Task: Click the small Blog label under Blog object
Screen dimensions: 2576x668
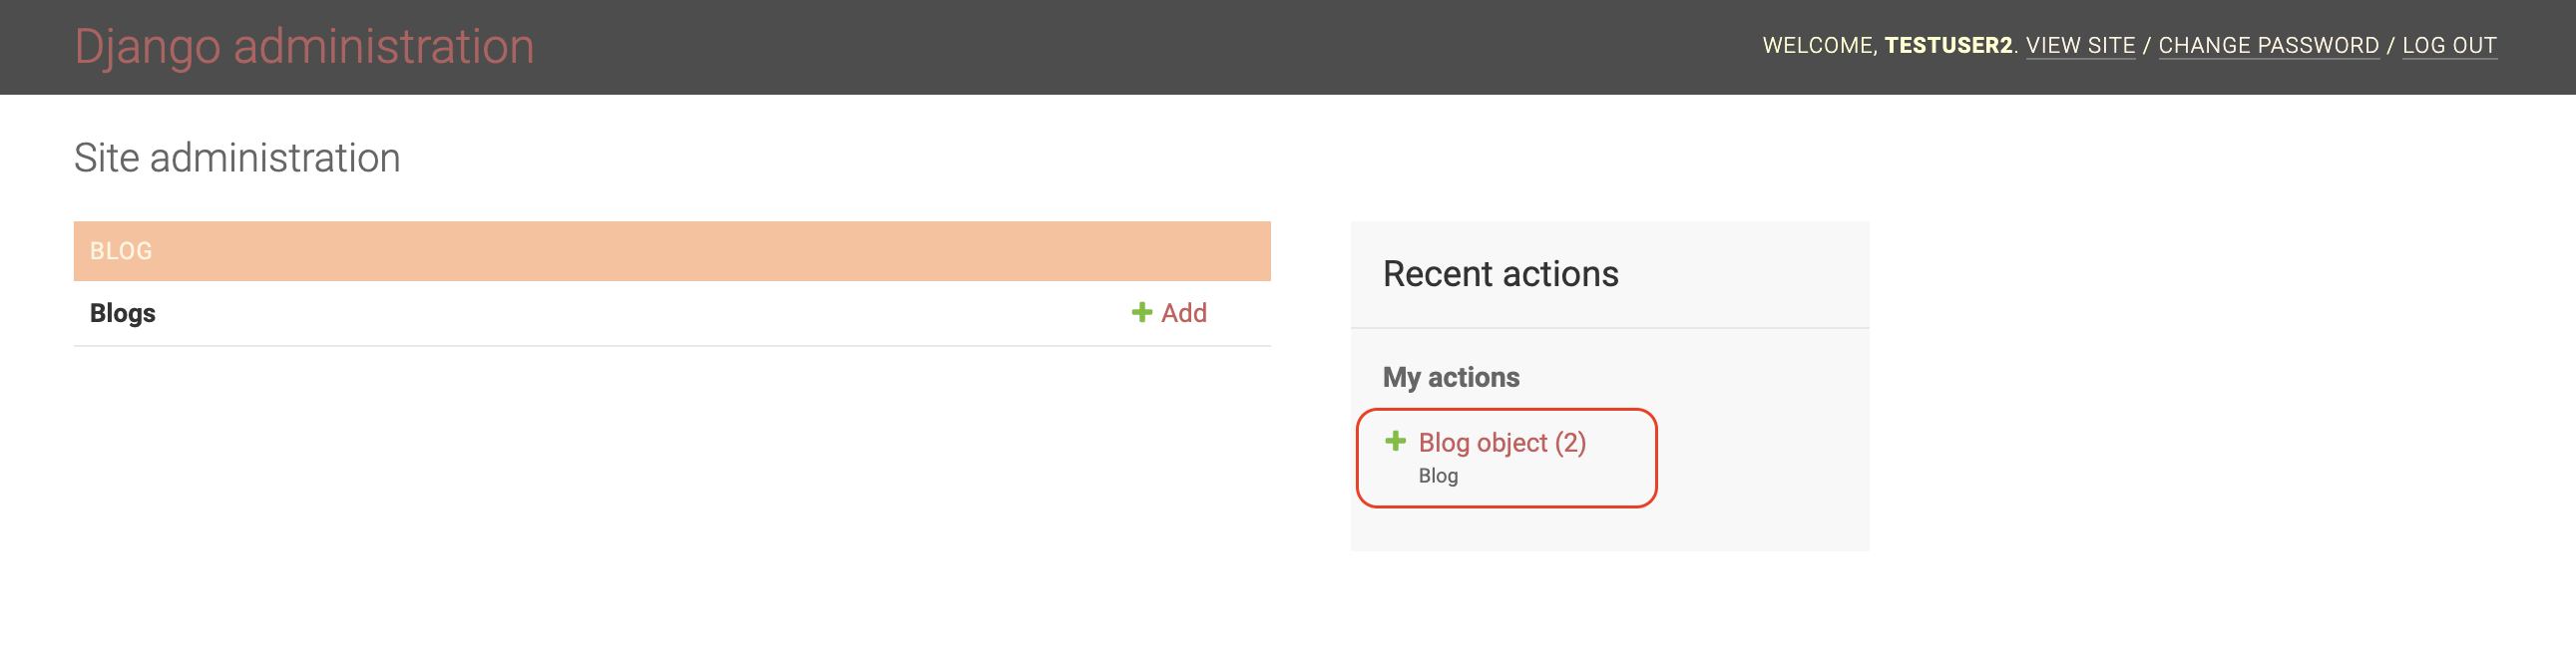Action: tap(1438, 476)
